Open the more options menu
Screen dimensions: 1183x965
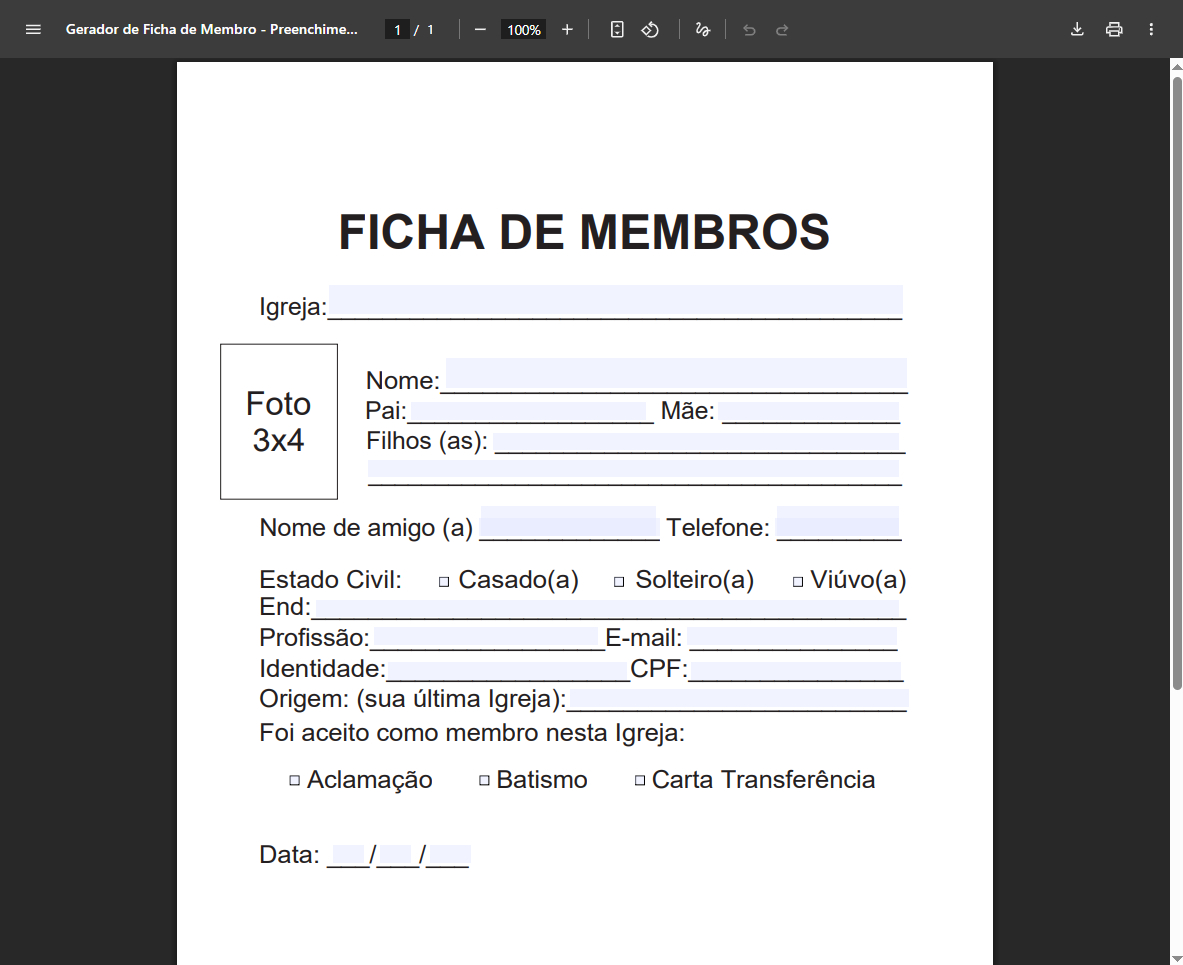(1151, 29)
